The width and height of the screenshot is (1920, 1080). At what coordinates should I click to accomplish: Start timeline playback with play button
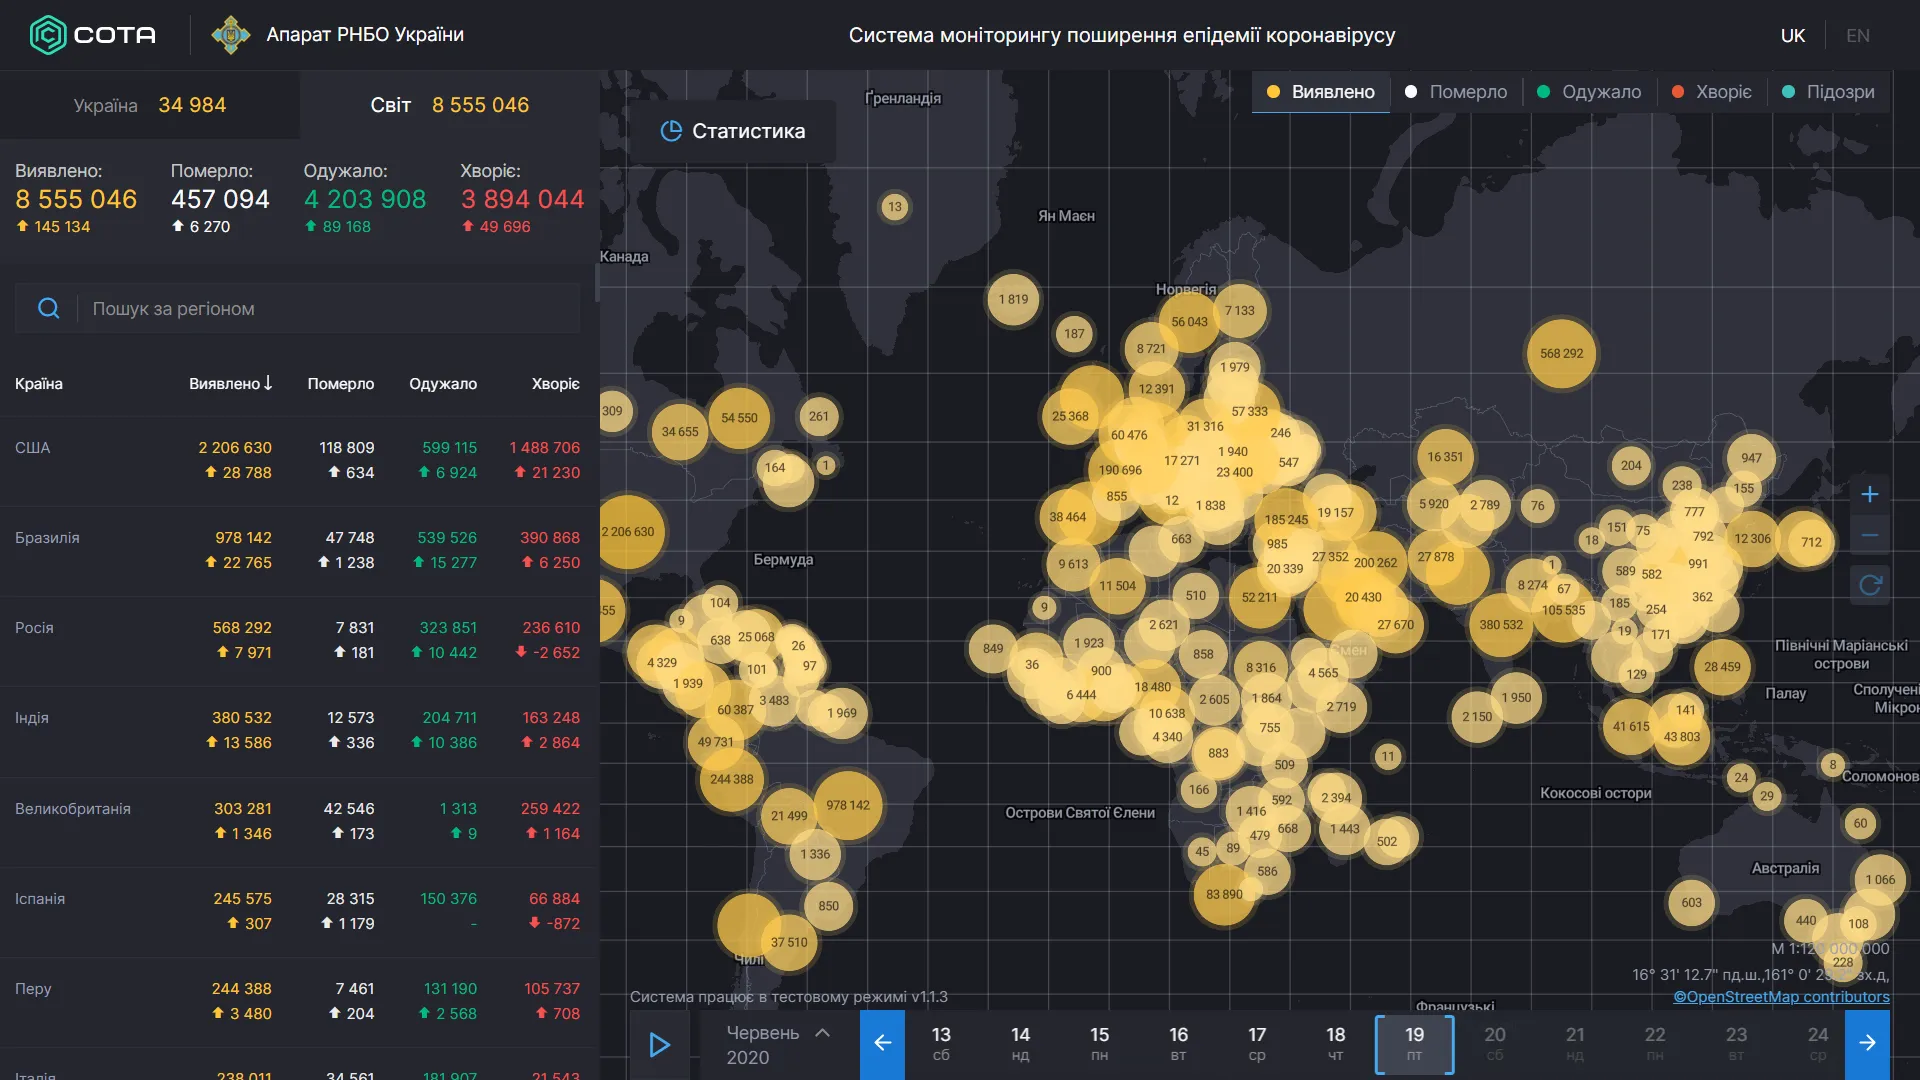click(x=659, y=1045)
